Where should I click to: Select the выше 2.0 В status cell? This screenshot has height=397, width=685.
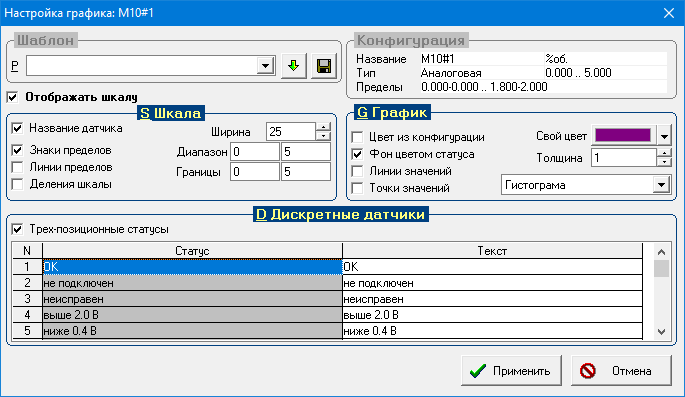[x=192, y=315]
